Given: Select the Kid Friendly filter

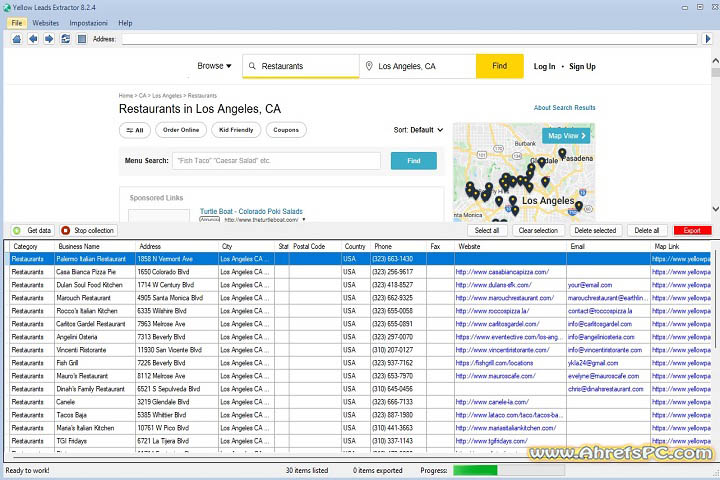Looking at the screenshot, I should 236,130.
